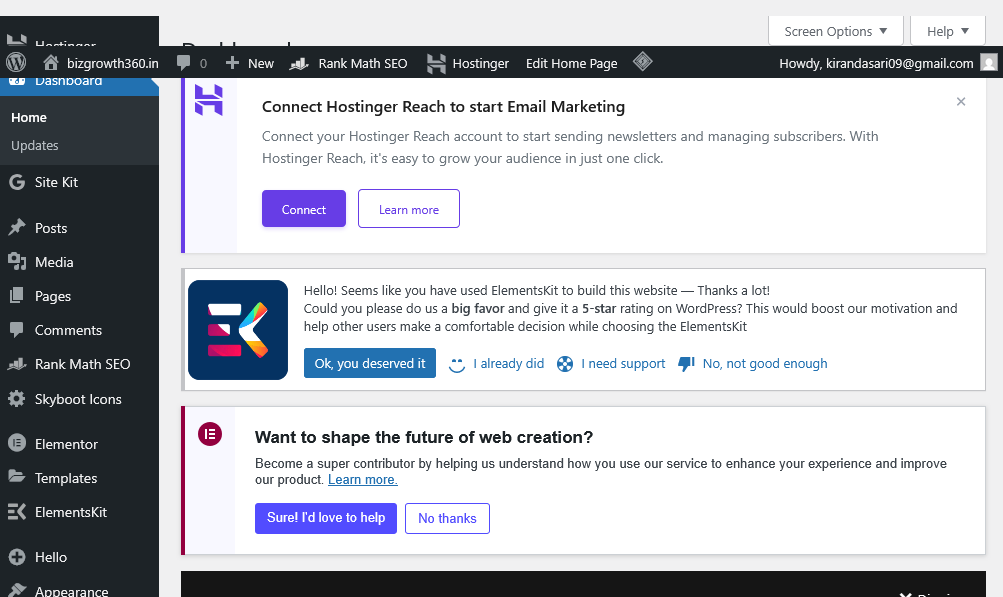Open the WordPress logo menu
This screenshot has width=1003, height=597.
click(15, 62)
